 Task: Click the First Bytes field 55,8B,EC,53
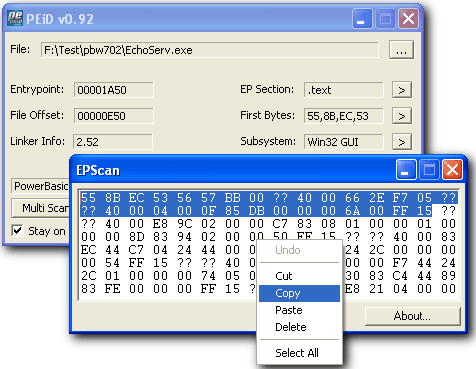(344, 116)
